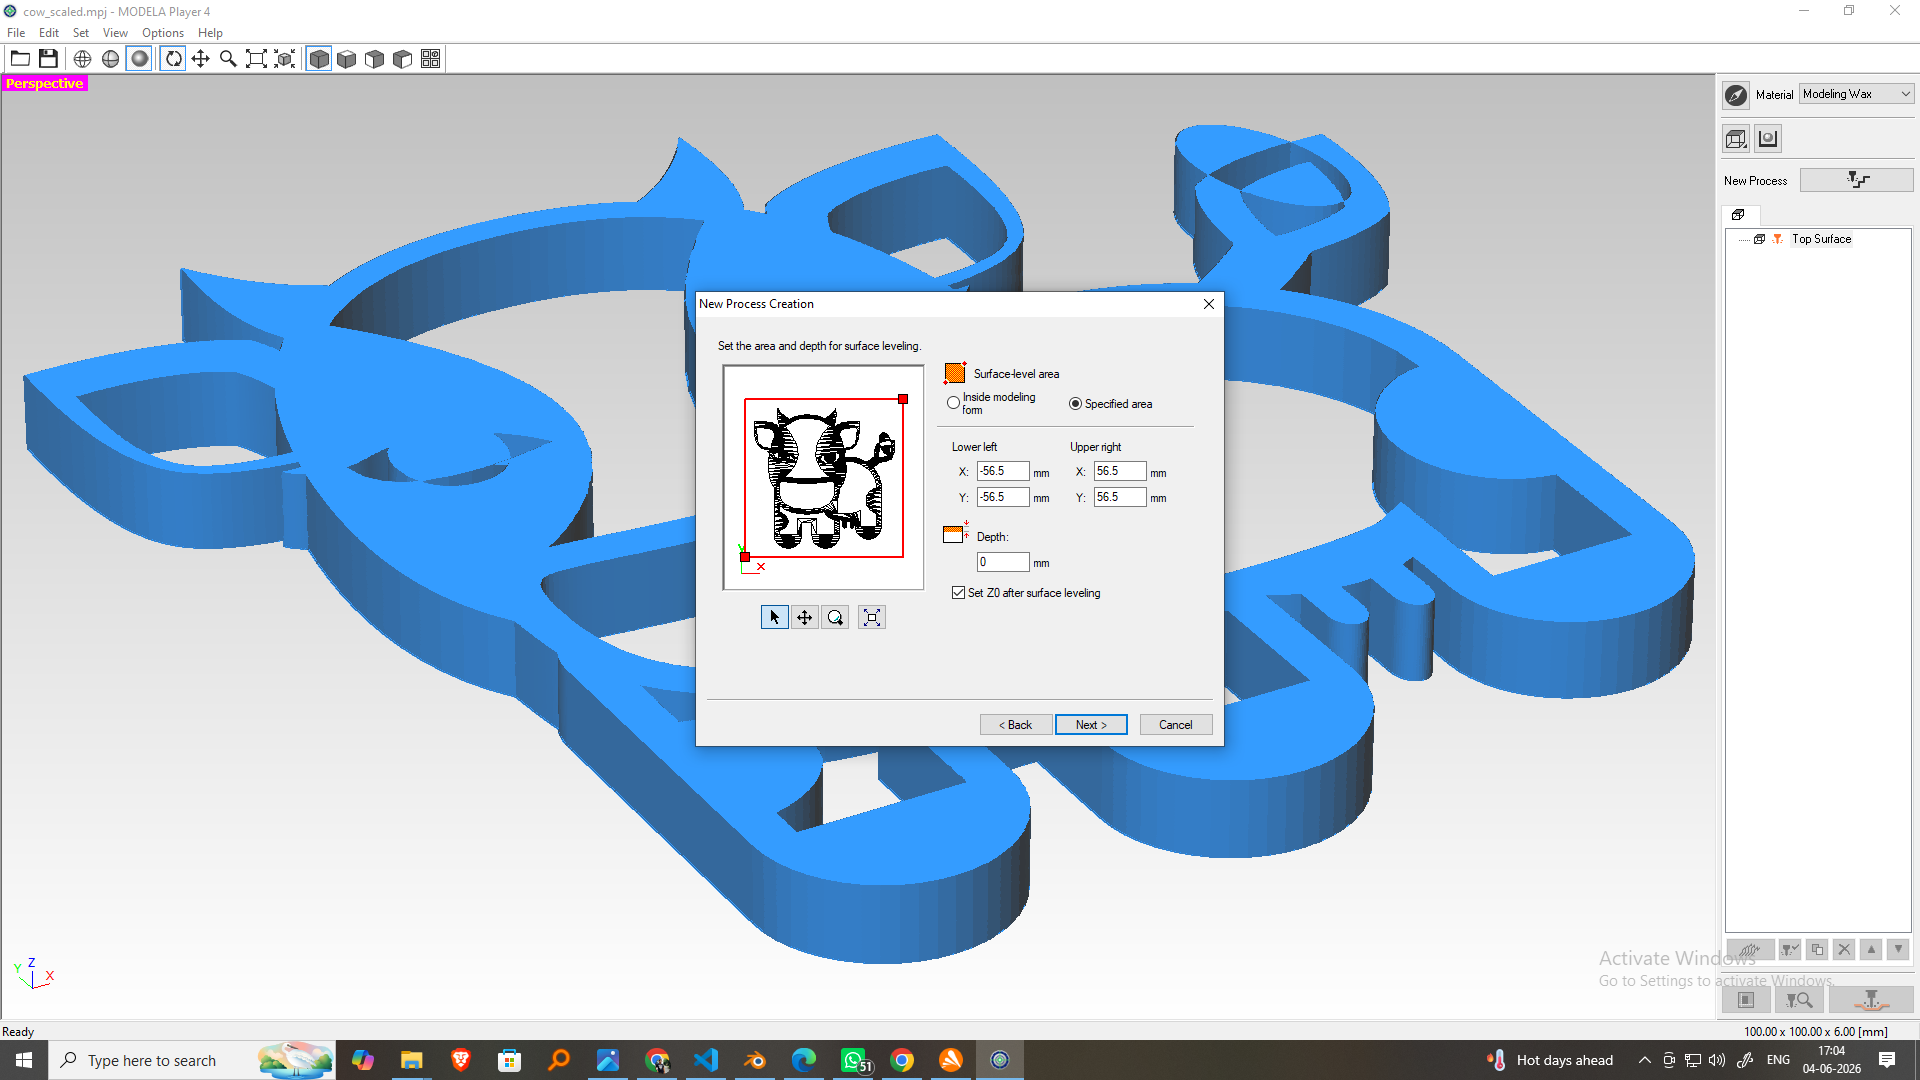Select the zoom magnifier tool in toolbar
This screenshot has height=1080, width=1920.
point(229,59)
